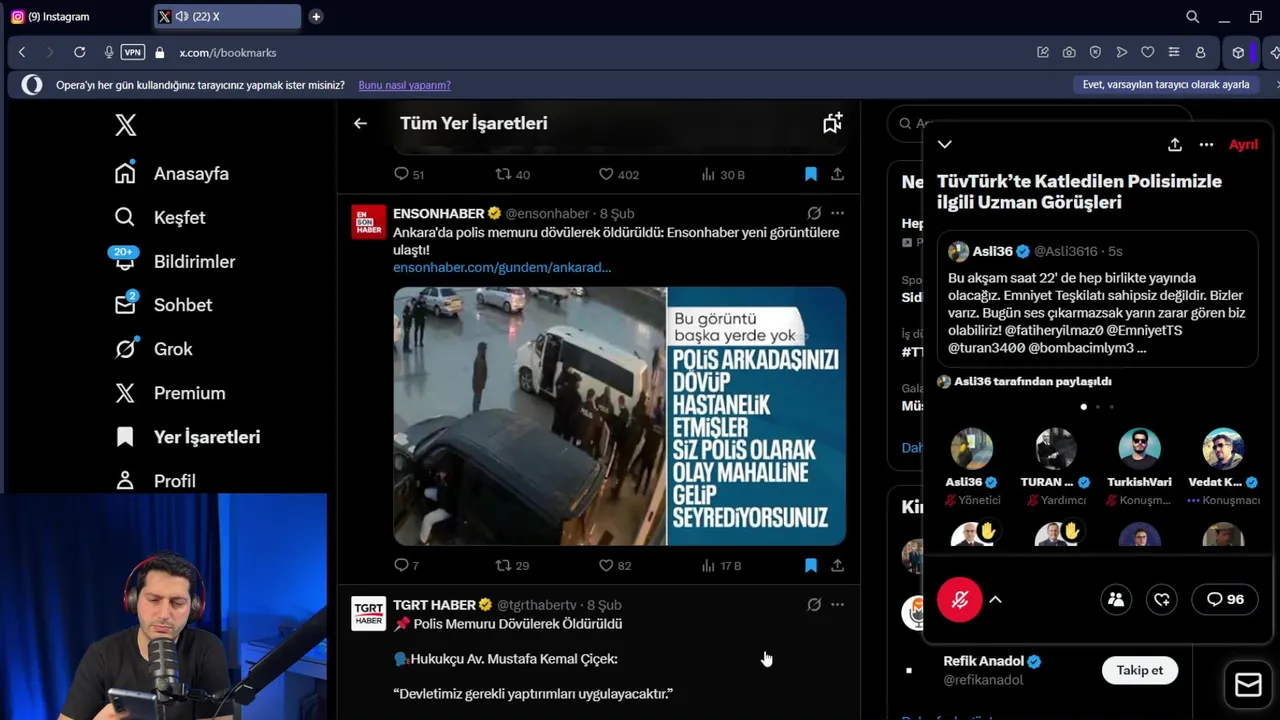The height and width of the screenshot is (720, 1280).
Task: Open the ensonhaber.com/gundem/ankarad... link
Action: 502,267
